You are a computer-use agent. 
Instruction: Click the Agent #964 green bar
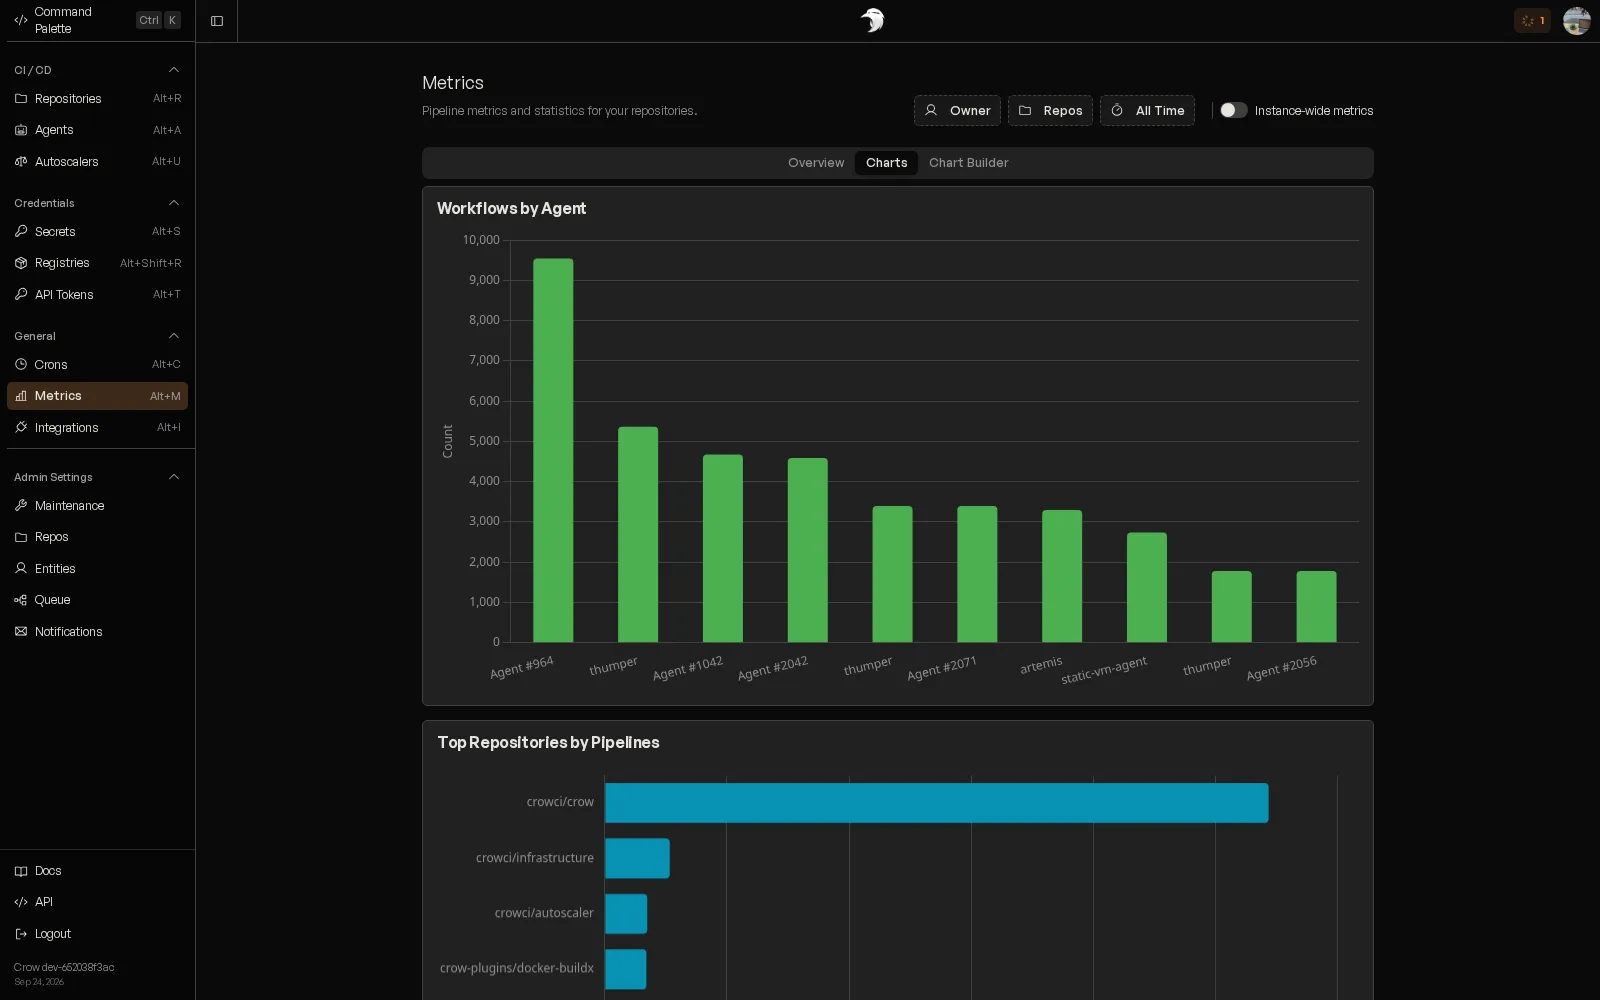click(553, 450)
